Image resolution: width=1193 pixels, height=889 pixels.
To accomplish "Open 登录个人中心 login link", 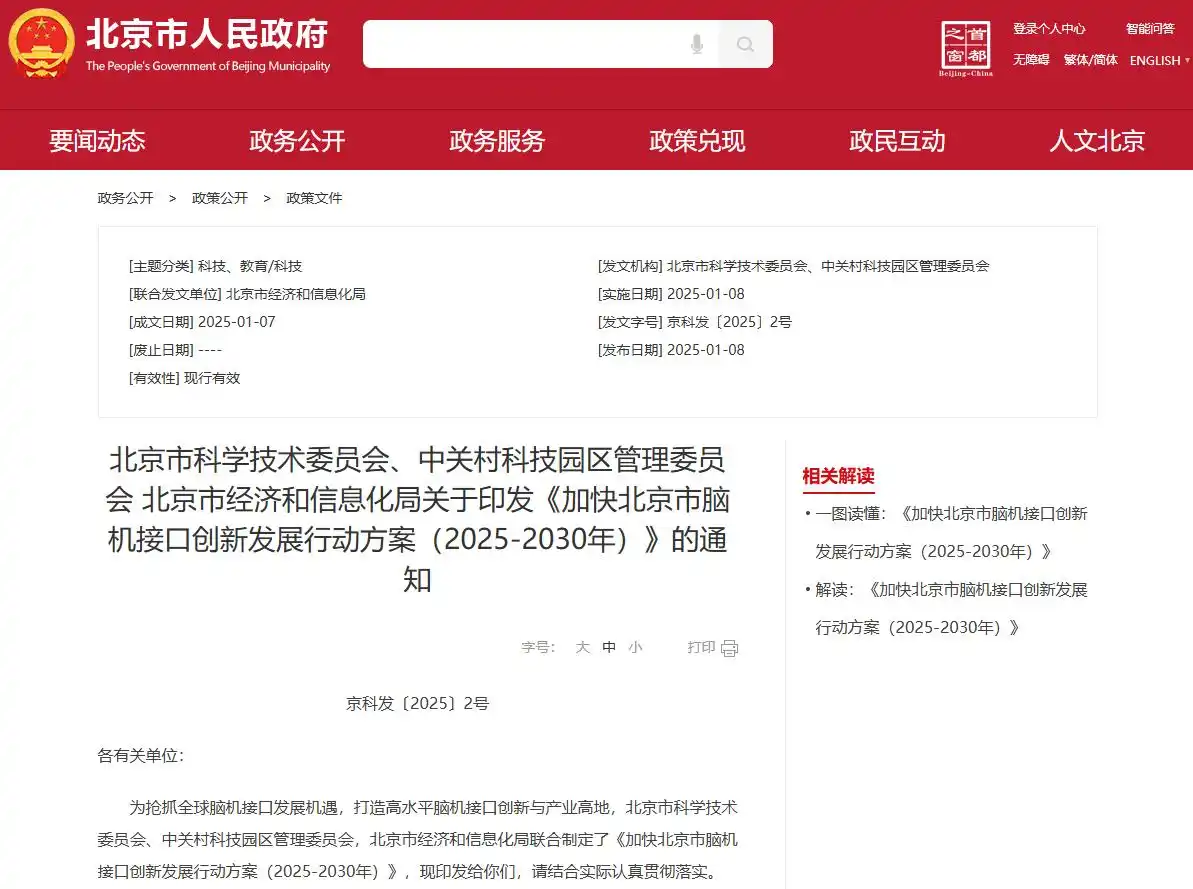I will click(x=1048, y=28).
